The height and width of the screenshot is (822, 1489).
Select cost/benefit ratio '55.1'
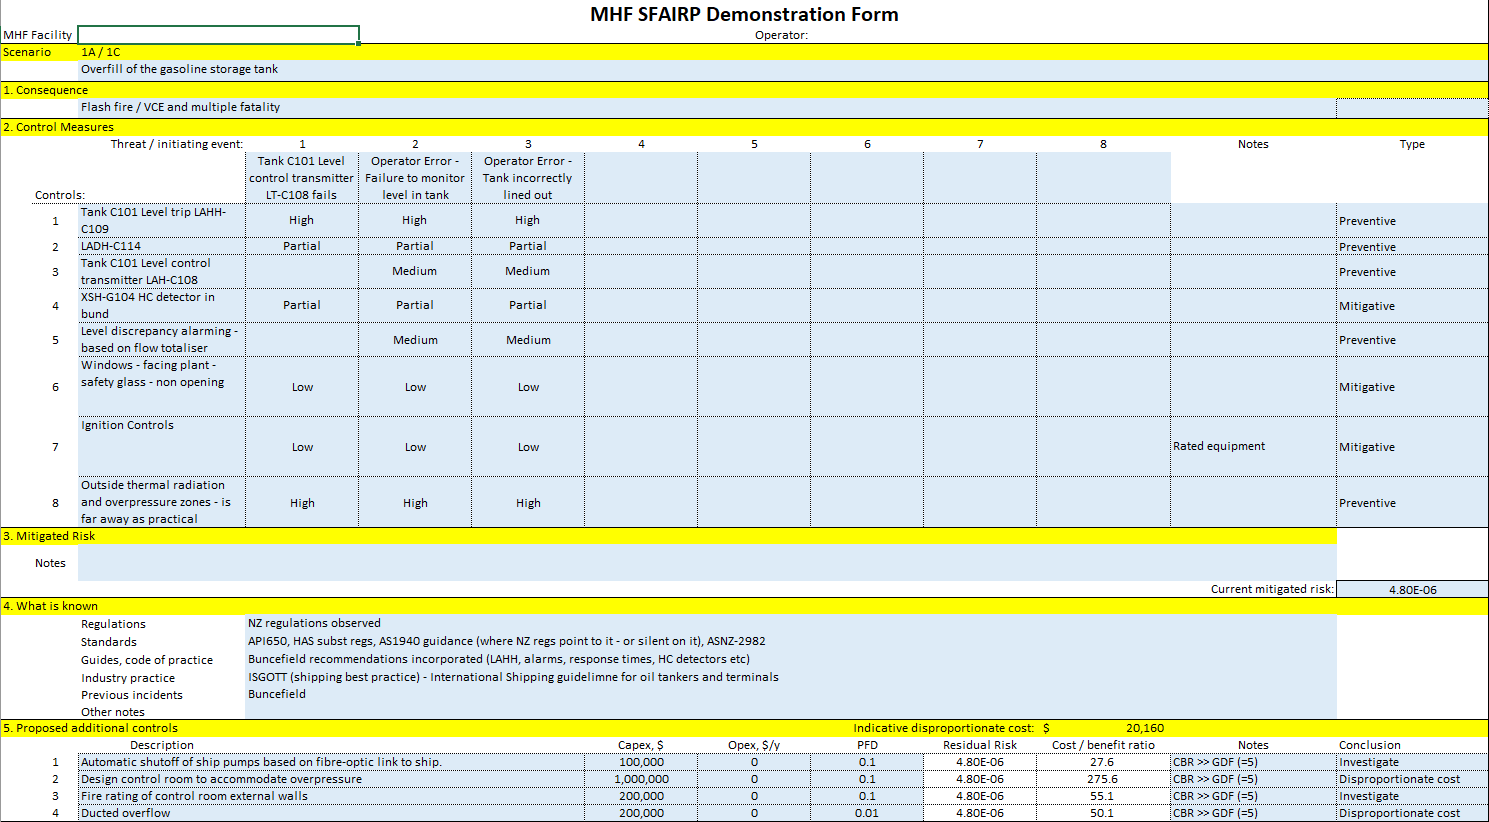tap(1102, 796)
